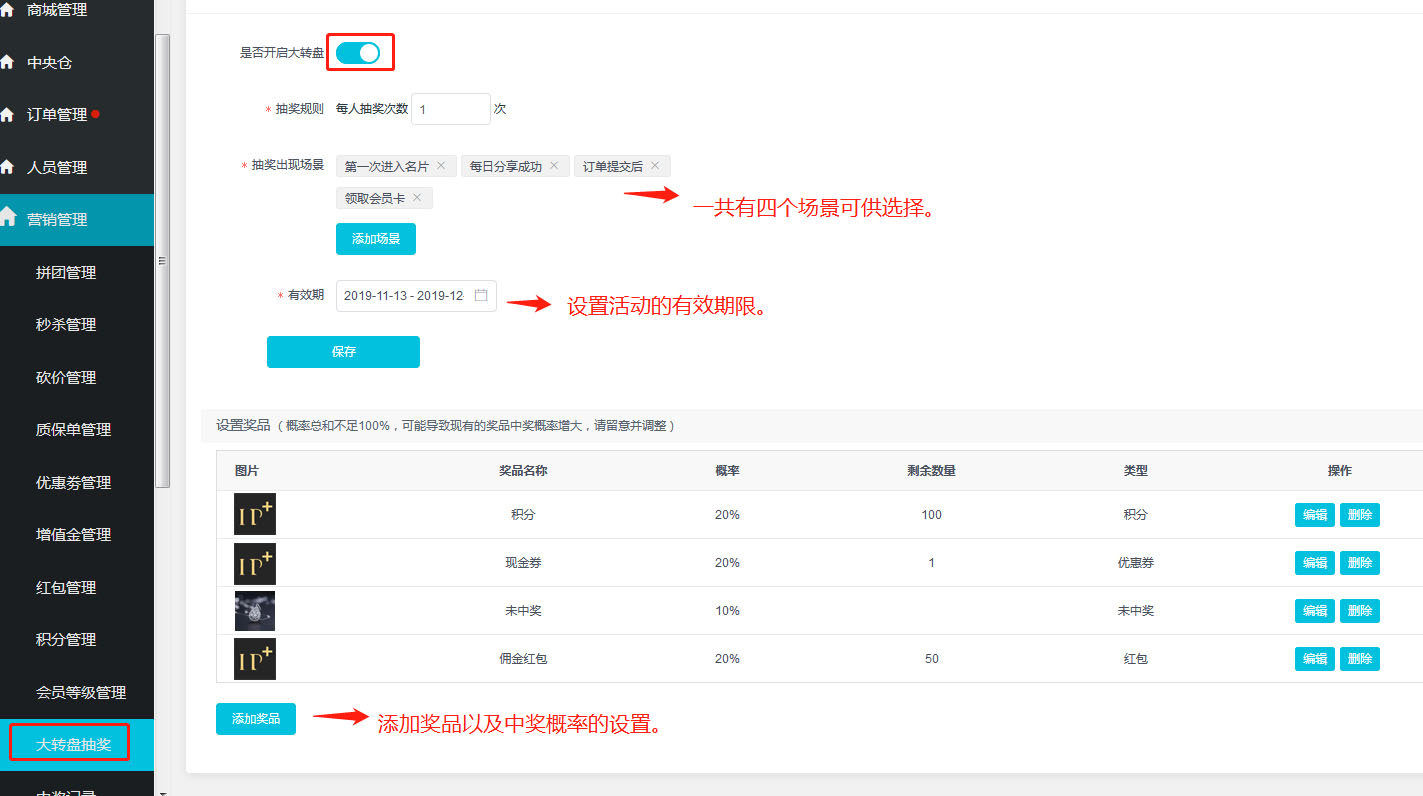Toggle the 是否开启大转盘 switch
This screenshot has width=1423, height=796.
coord(357,53)
